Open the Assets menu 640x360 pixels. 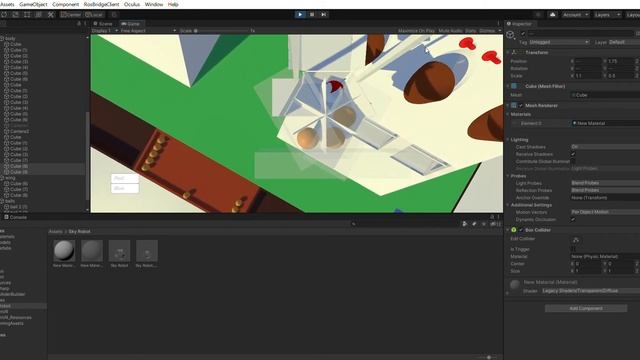pyautogui.click(x=7, y=4)
